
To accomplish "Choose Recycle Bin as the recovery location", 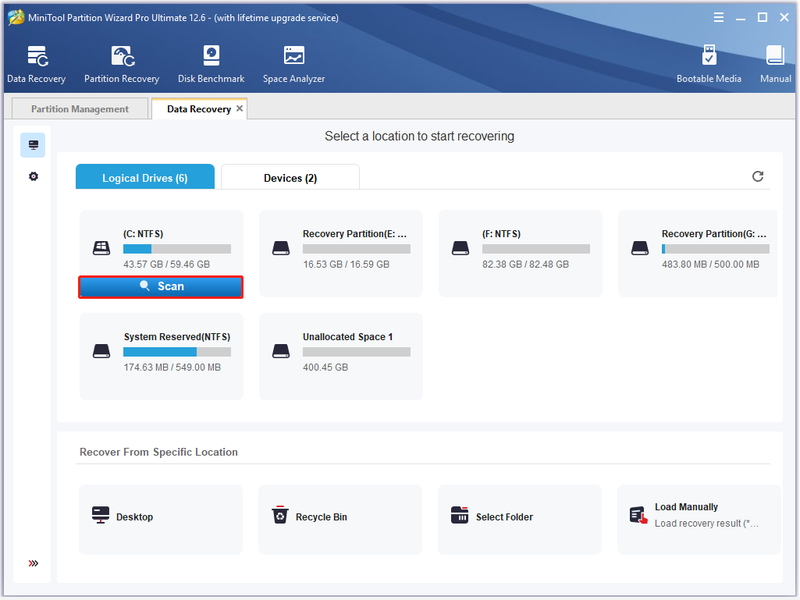I will point(340,519).
